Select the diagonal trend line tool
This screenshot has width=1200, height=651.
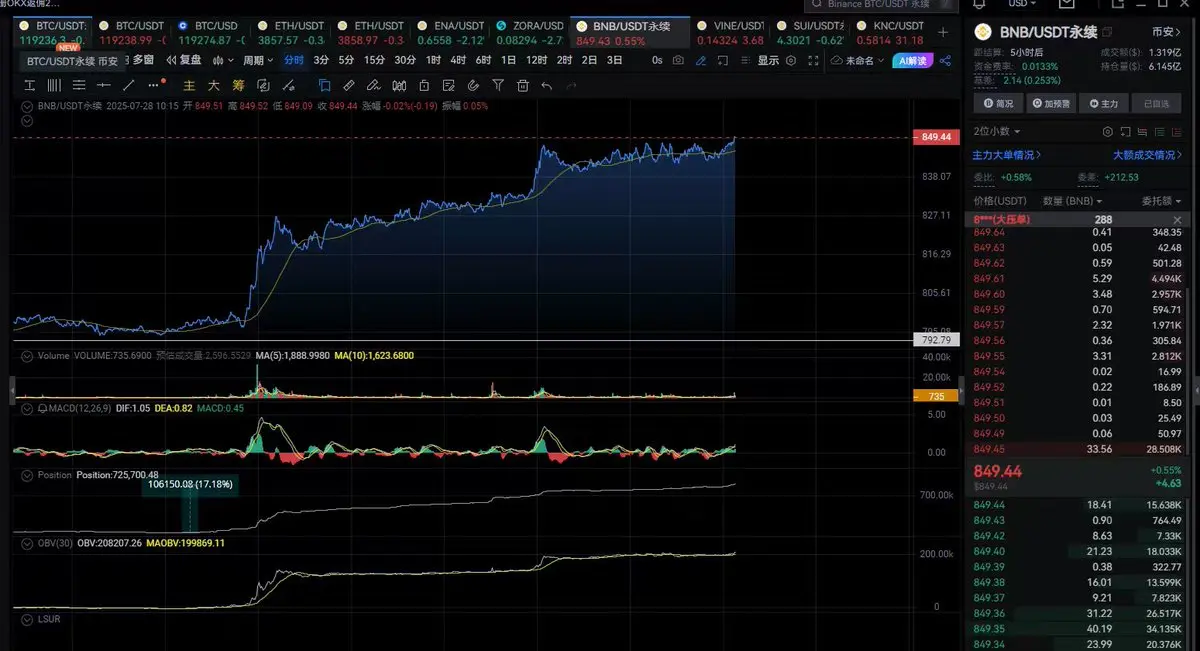129,85
